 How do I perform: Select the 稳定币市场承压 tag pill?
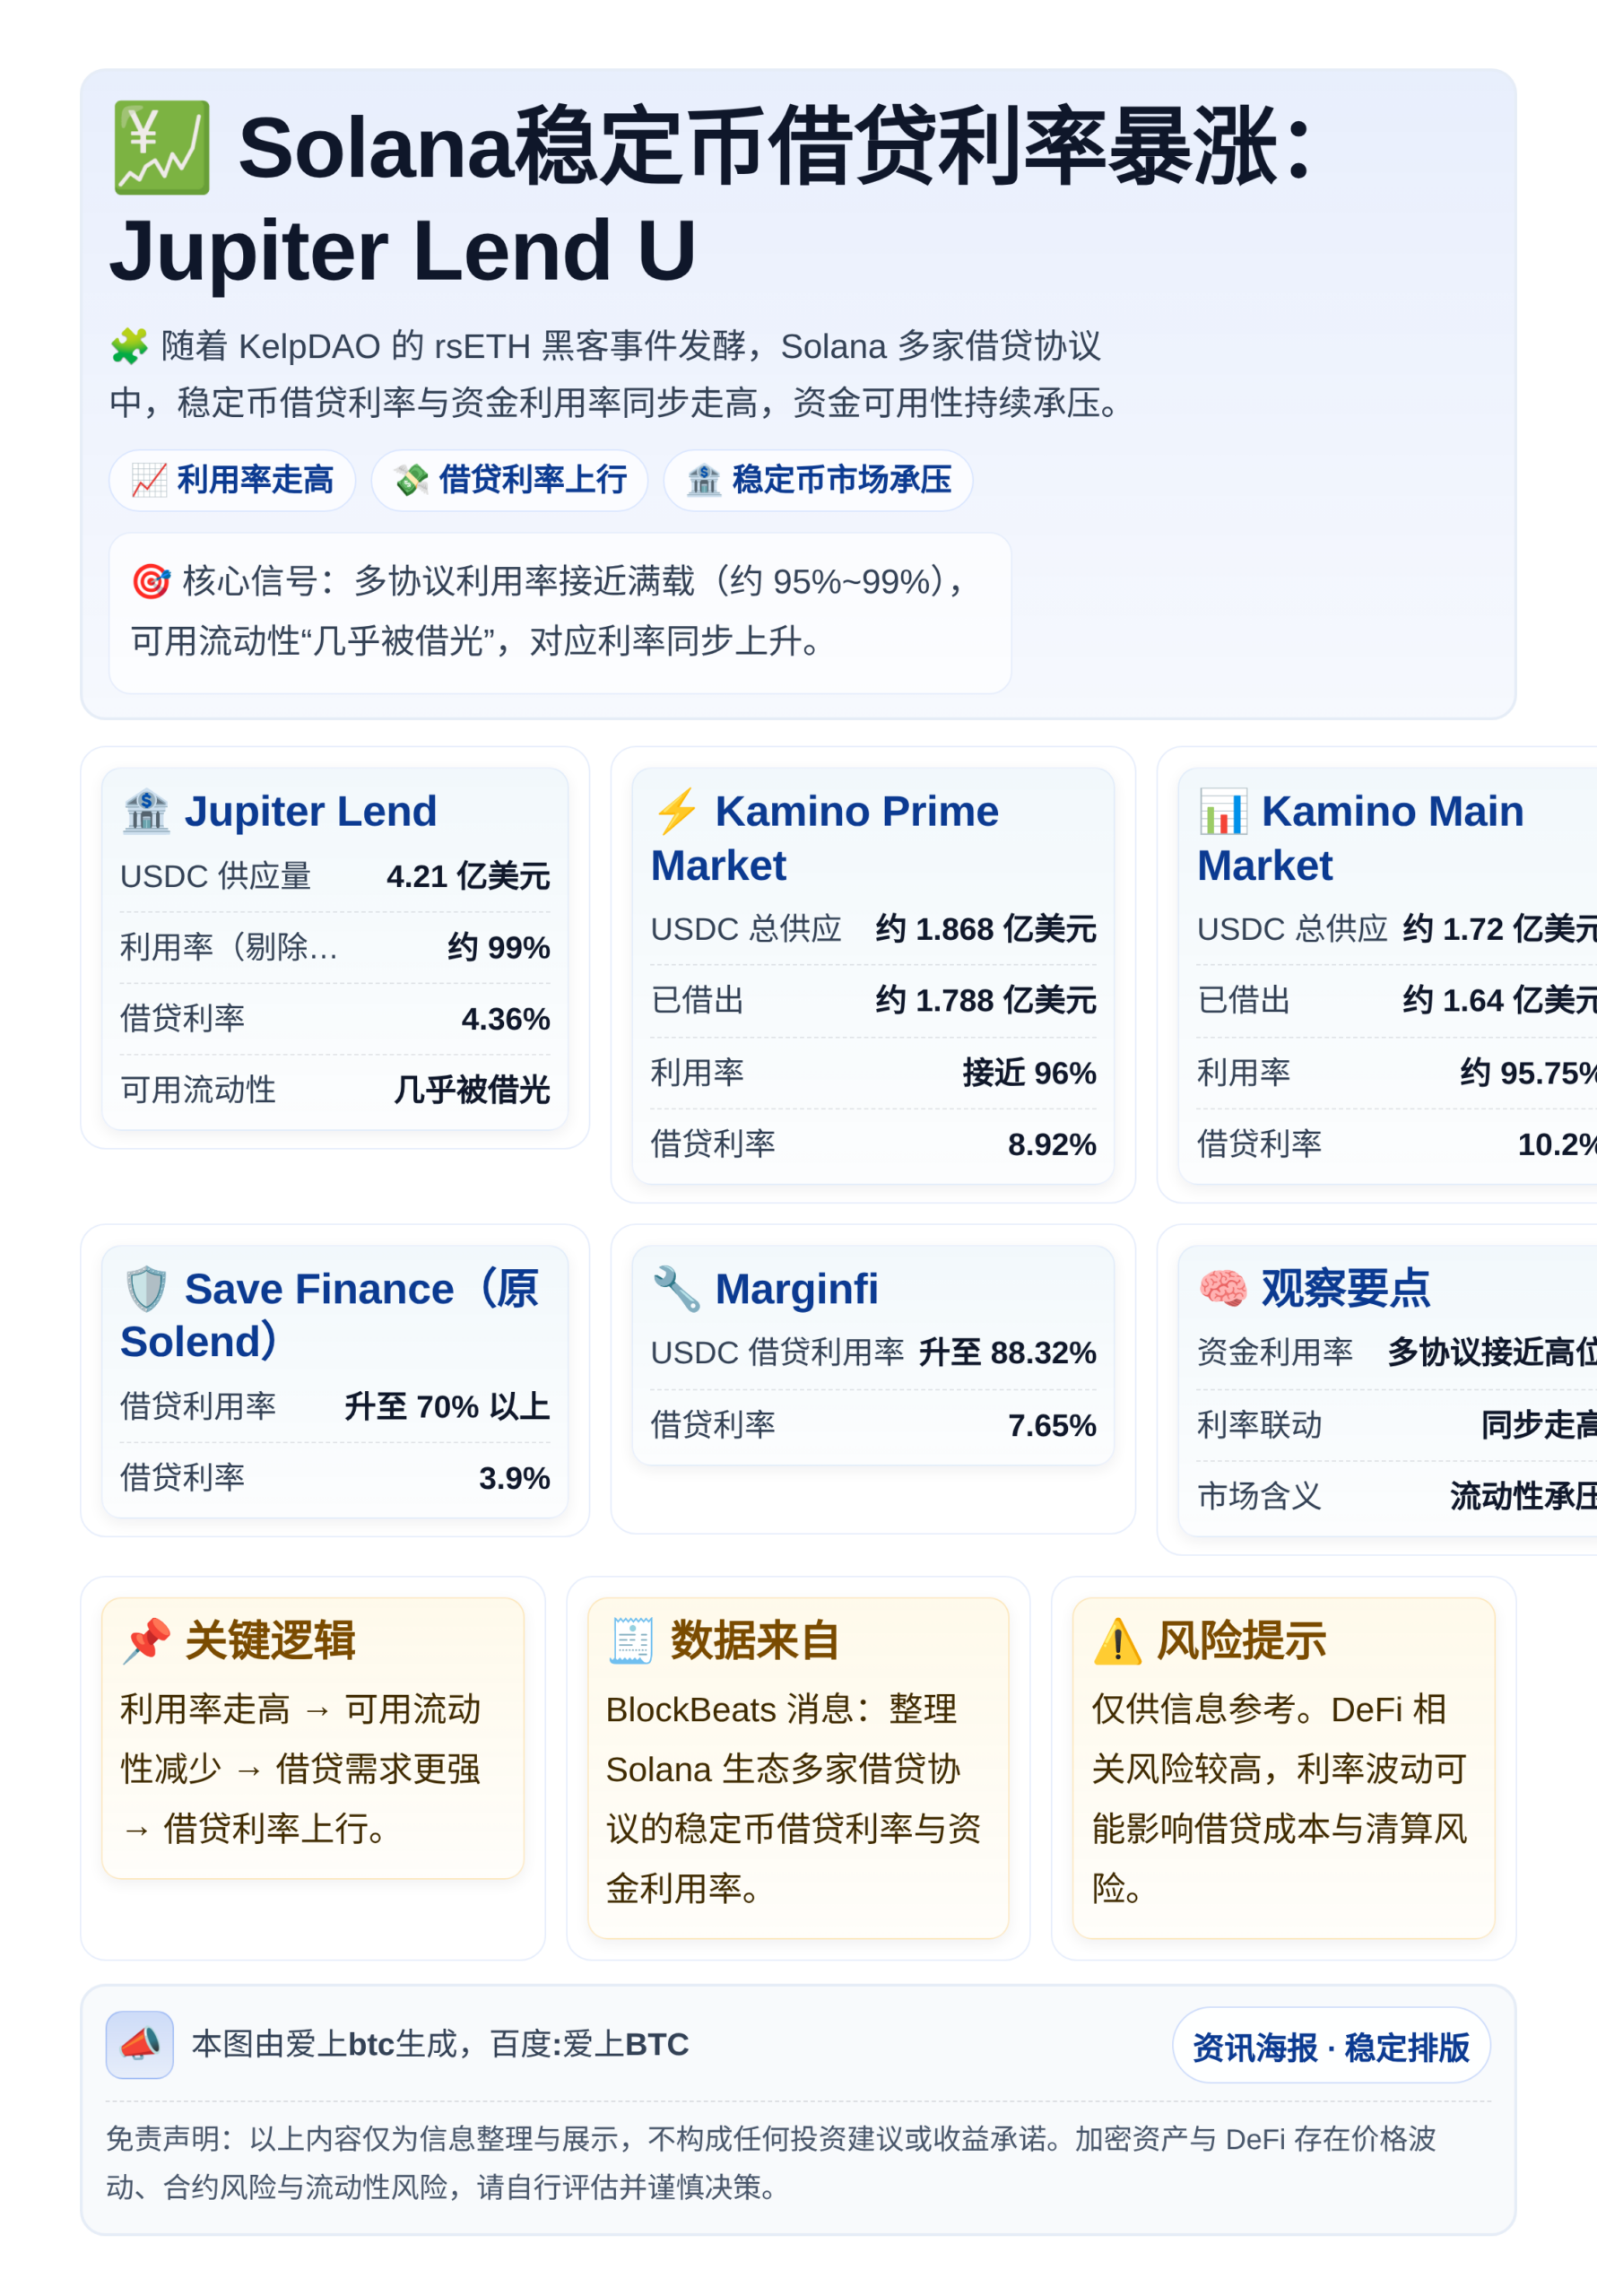[x=818, y=480]
